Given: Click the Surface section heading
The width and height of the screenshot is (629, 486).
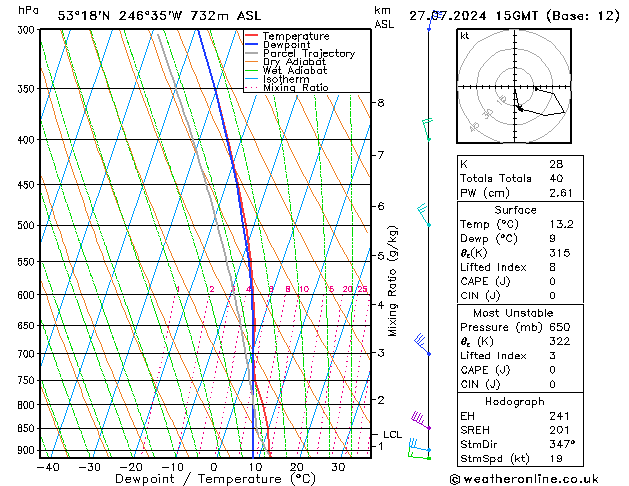Looking at the screenshot, I should click(x=515, y=210).
